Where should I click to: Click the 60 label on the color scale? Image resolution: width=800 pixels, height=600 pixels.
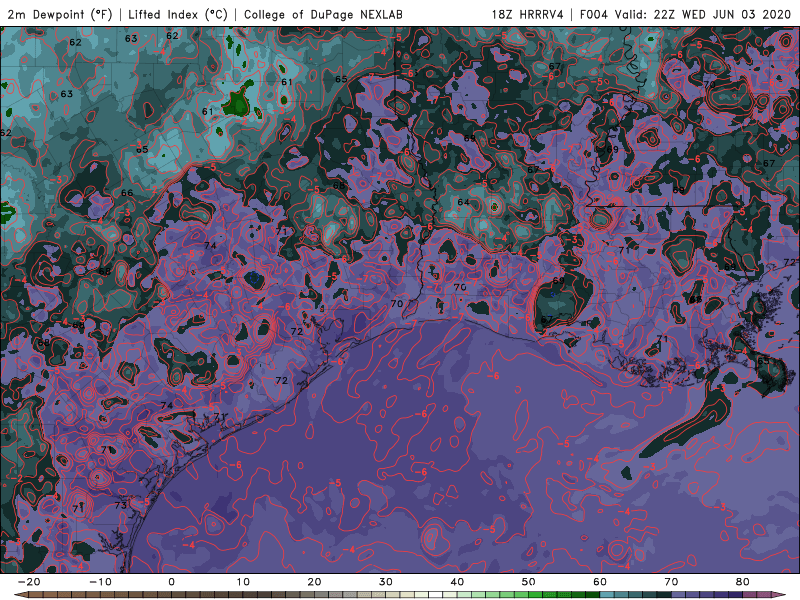pos(600,582)
